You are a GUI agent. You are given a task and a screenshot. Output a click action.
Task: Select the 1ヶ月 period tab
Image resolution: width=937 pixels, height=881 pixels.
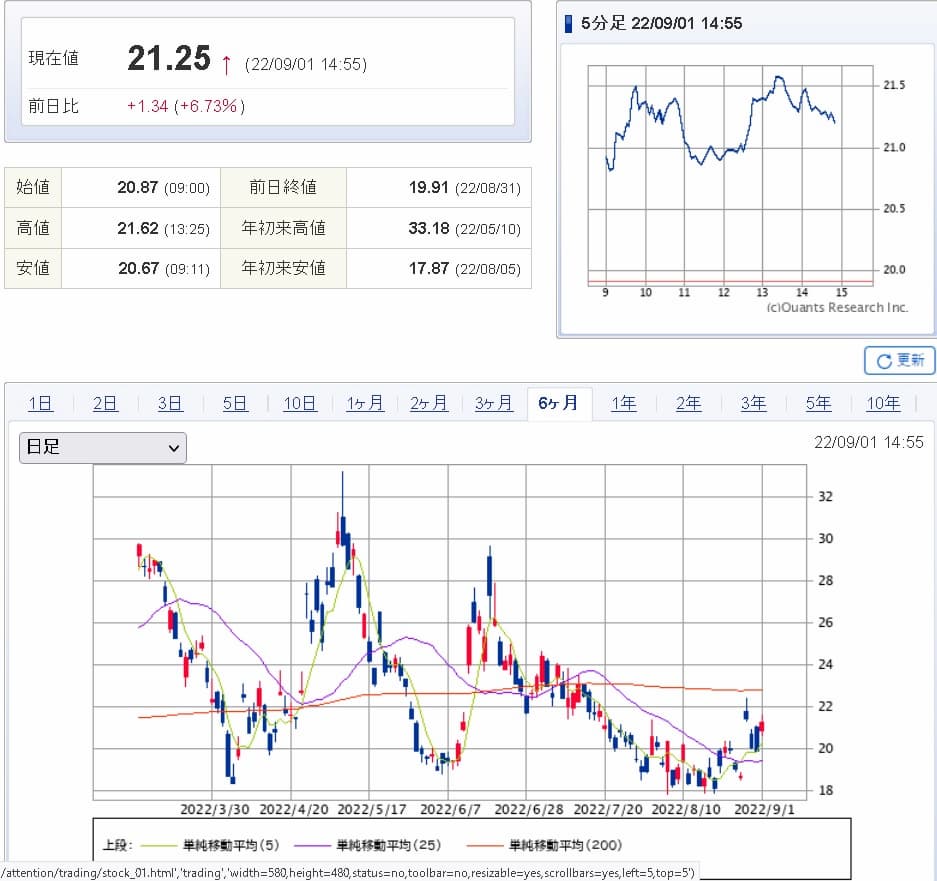[365, 404]
